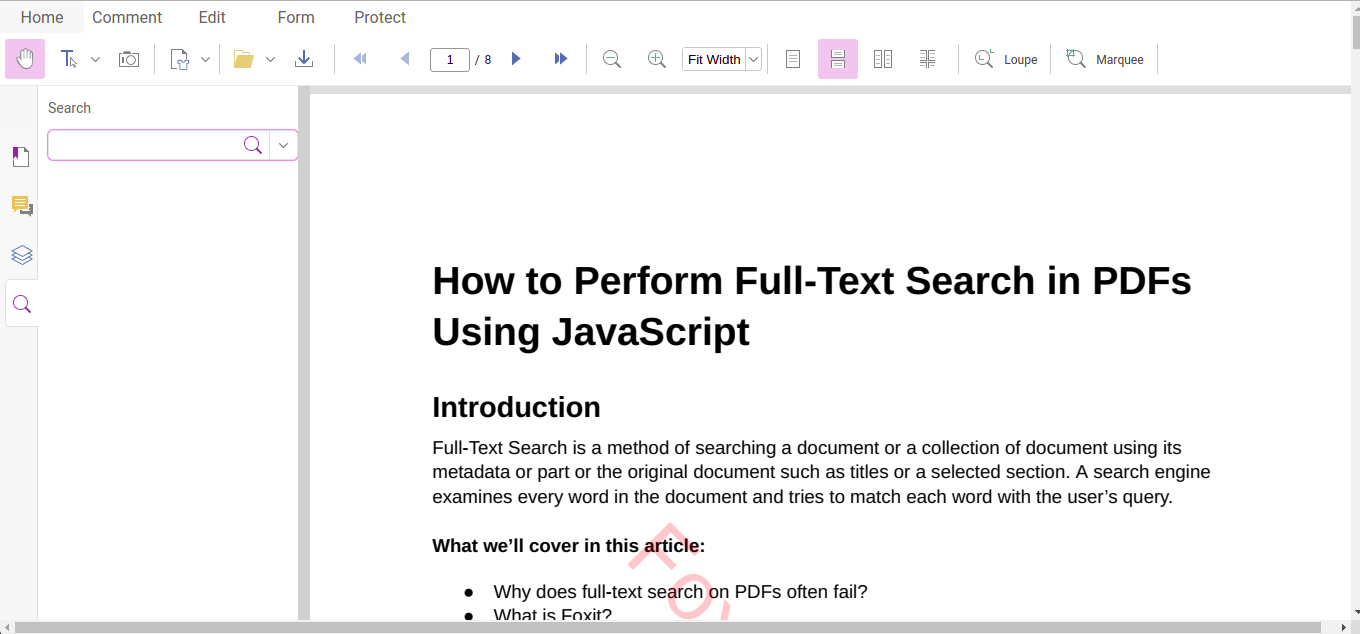Open the Comments panel in the sidebar
This screenshot has width=1360, height=634.
point(21,205)
